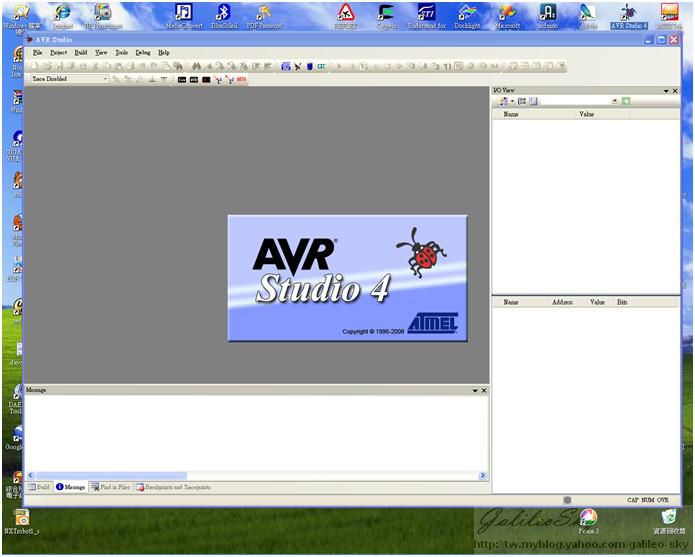Open the Message panel menu arrow
Image resolution: width=695 pixels, height=557 pixels.
475,391
